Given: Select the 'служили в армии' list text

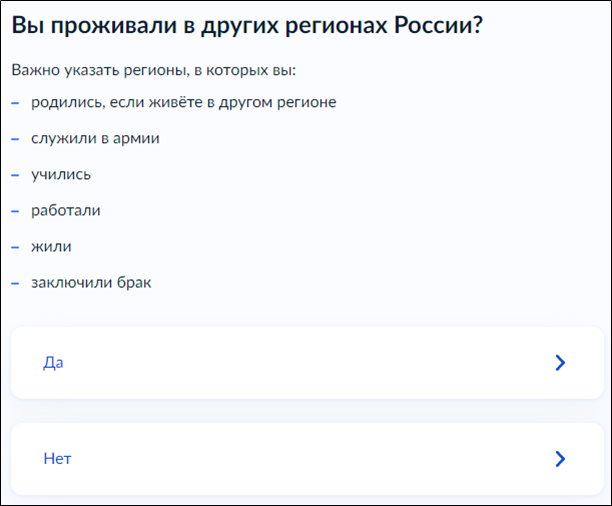Looking at the screenshot, I should coord(95,138).
